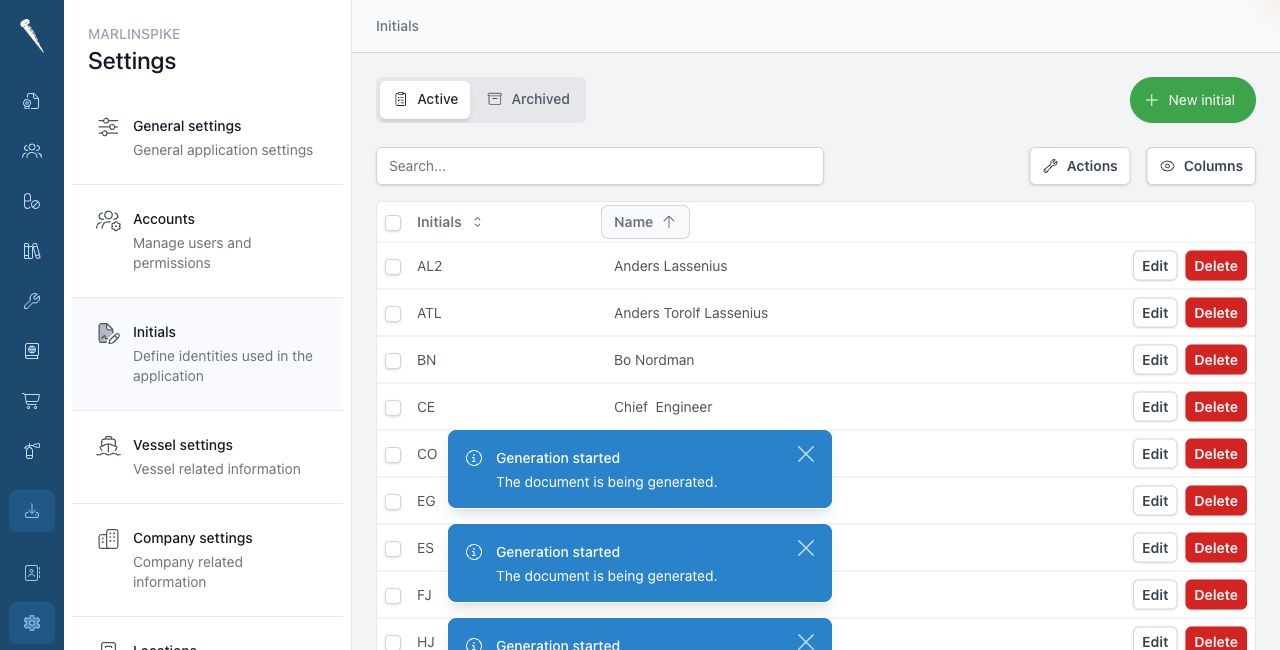Click the settings gear icon in sidebar
Viewport: 1280px width, 650px height.
(x=32, y=623)
